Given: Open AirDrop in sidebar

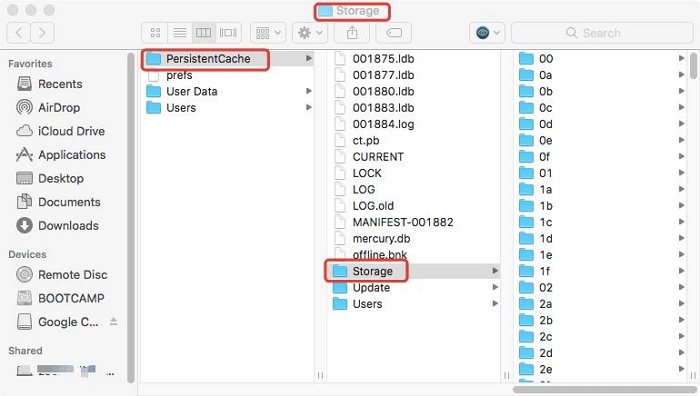Looking at the screenshot, I should pyautogui.click(x=48, y=108).
